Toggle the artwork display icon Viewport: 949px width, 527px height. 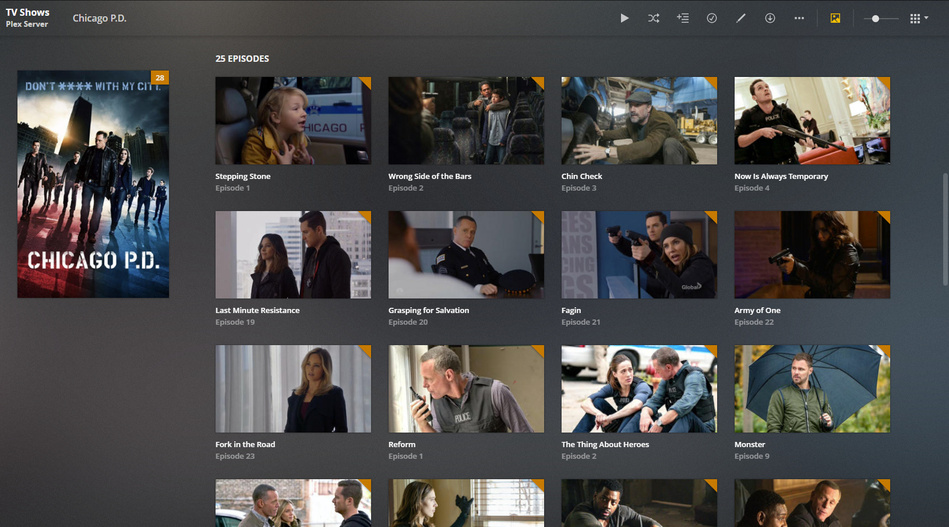[x=835, y=18]
